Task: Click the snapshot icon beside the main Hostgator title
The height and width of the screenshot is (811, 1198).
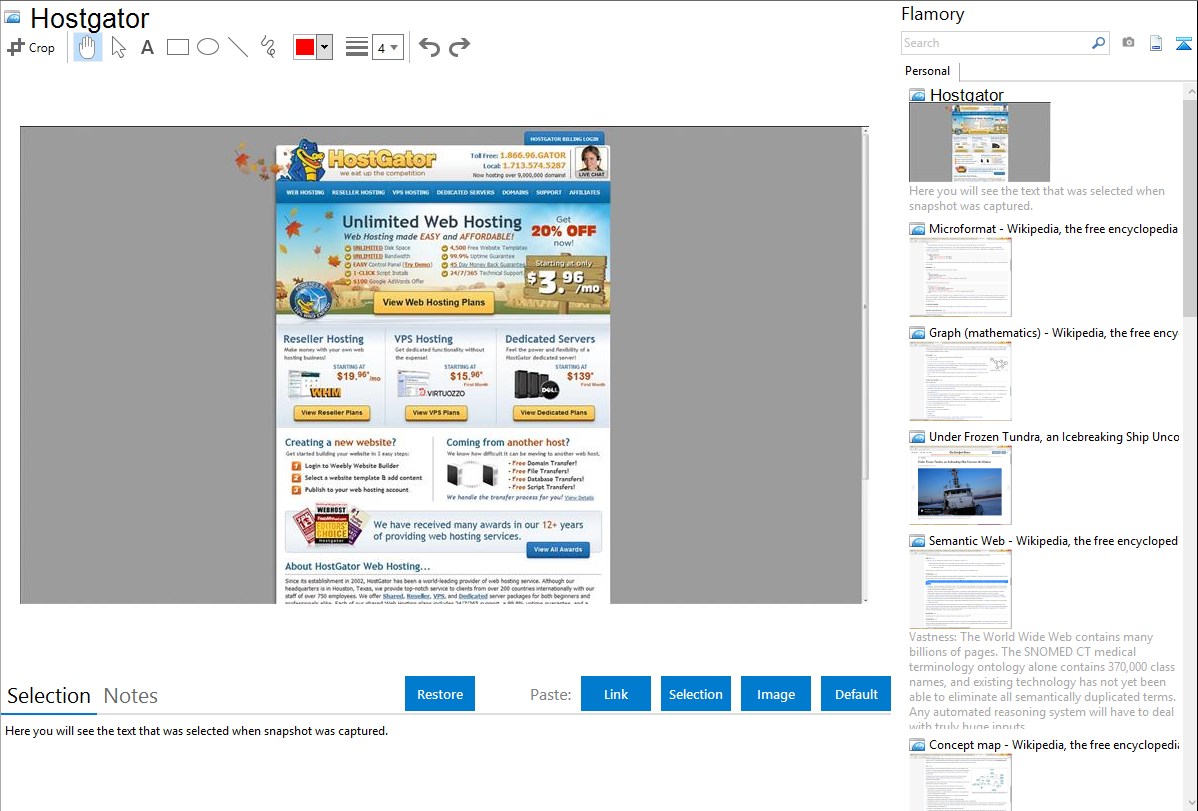Action: [x=12, y=17]
